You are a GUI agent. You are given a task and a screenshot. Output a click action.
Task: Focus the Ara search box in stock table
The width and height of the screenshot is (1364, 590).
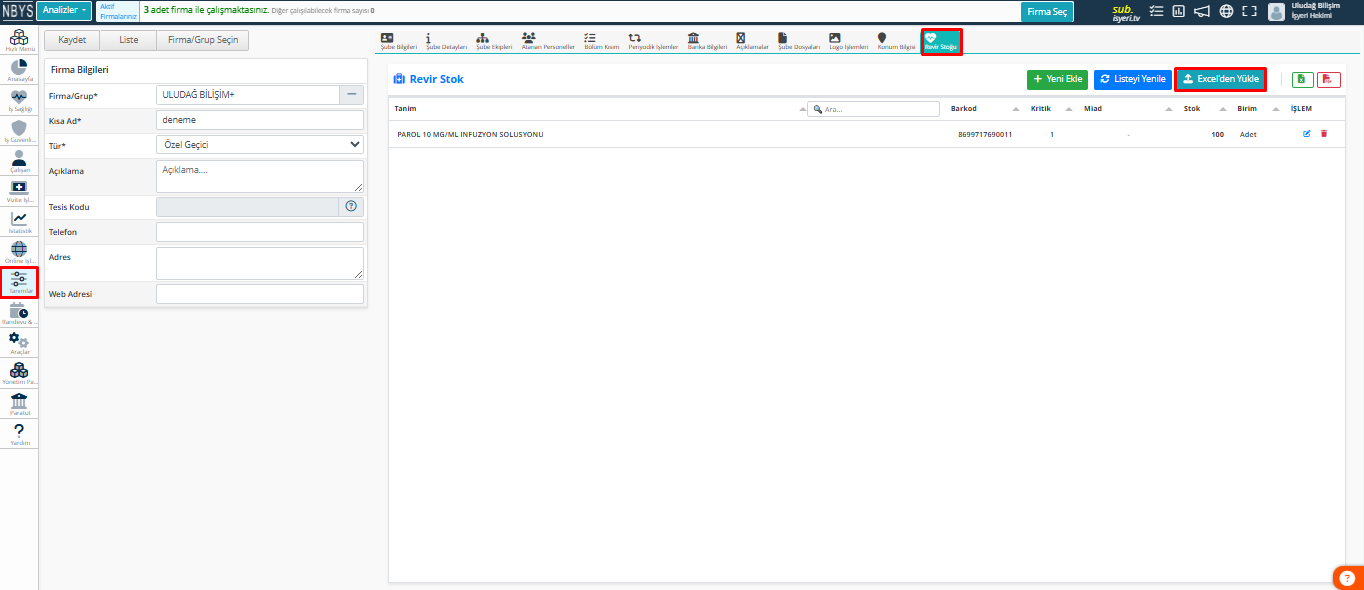[874, 109]
